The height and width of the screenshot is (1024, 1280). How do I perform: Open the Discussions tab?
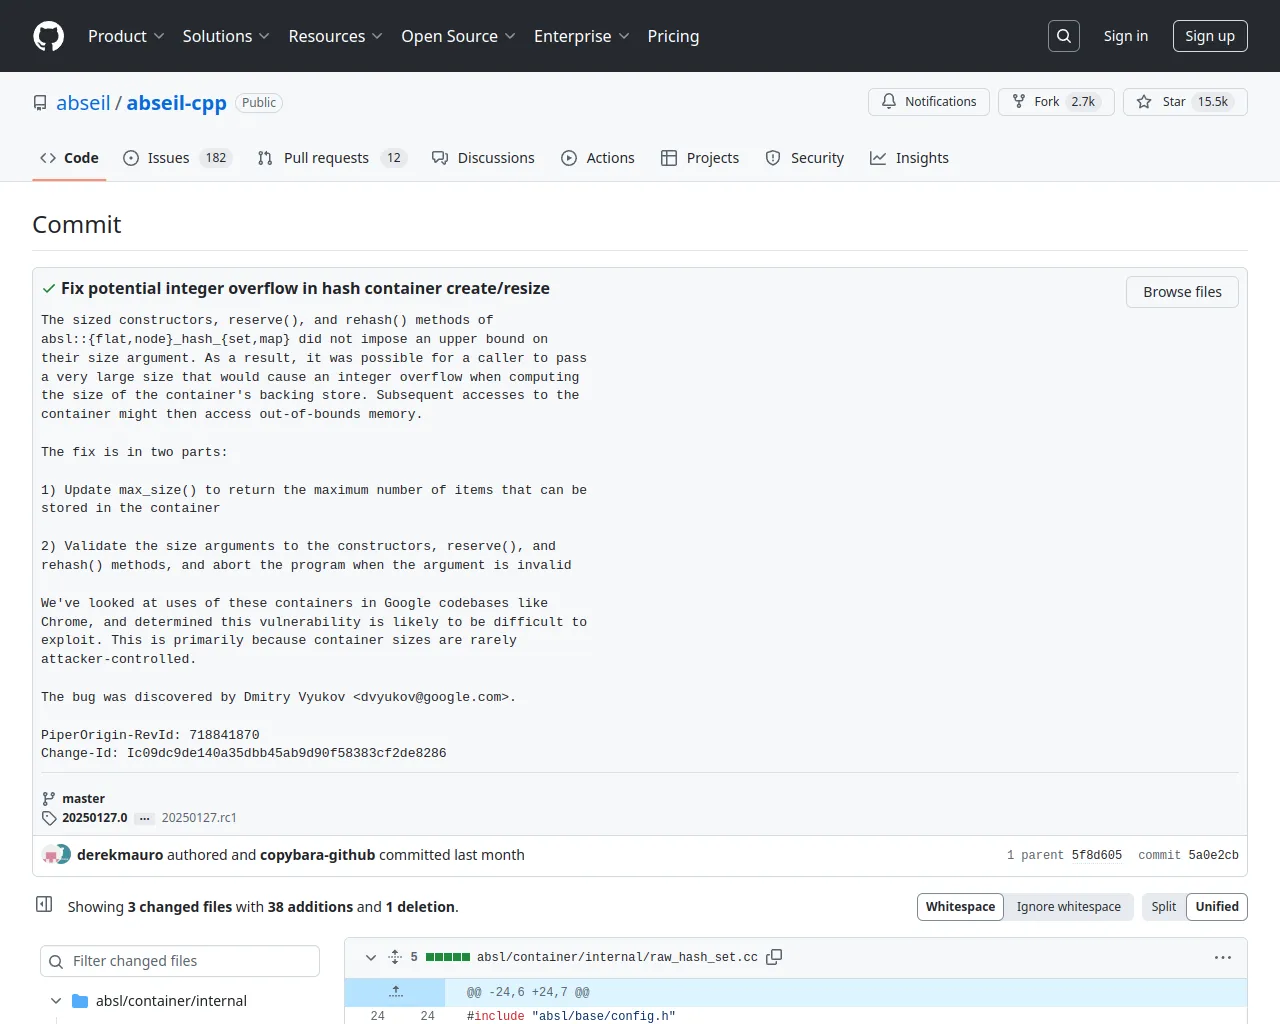coord(483,158)
